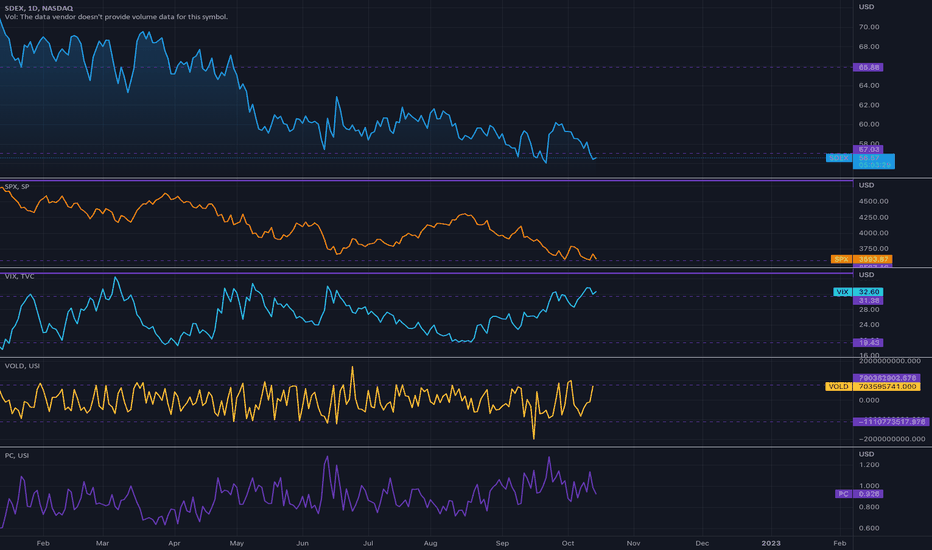This screenshot has height=550, width=932.
Task: Click the Jun label on time axis
Action: (x=303, y=543)
